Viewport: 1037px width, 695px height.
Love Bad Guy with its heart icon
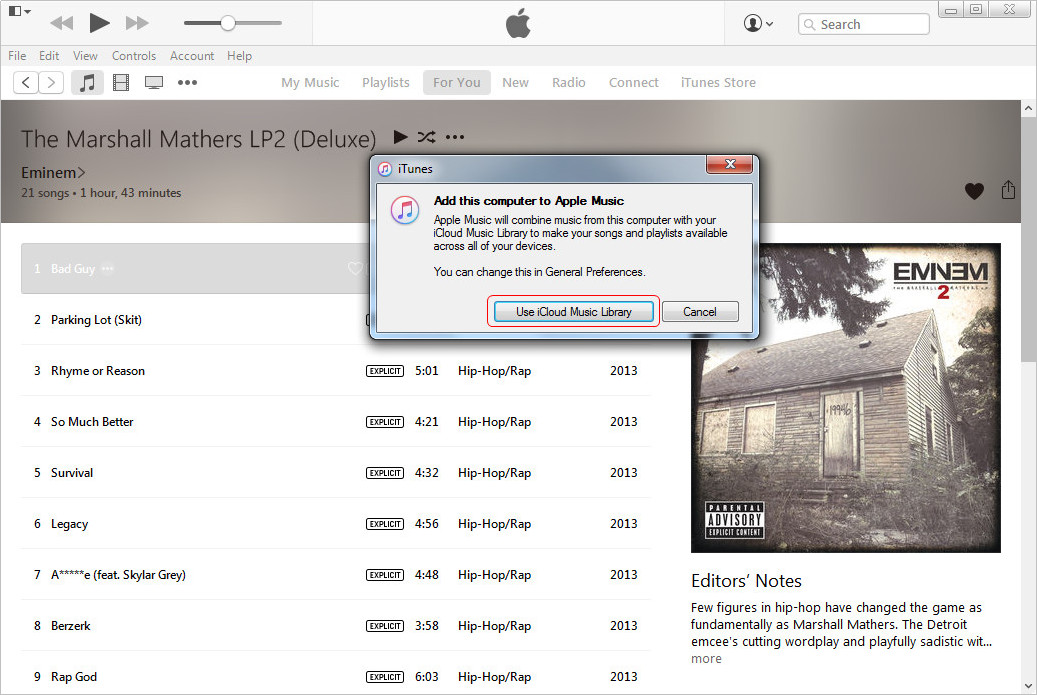(355, 268)
